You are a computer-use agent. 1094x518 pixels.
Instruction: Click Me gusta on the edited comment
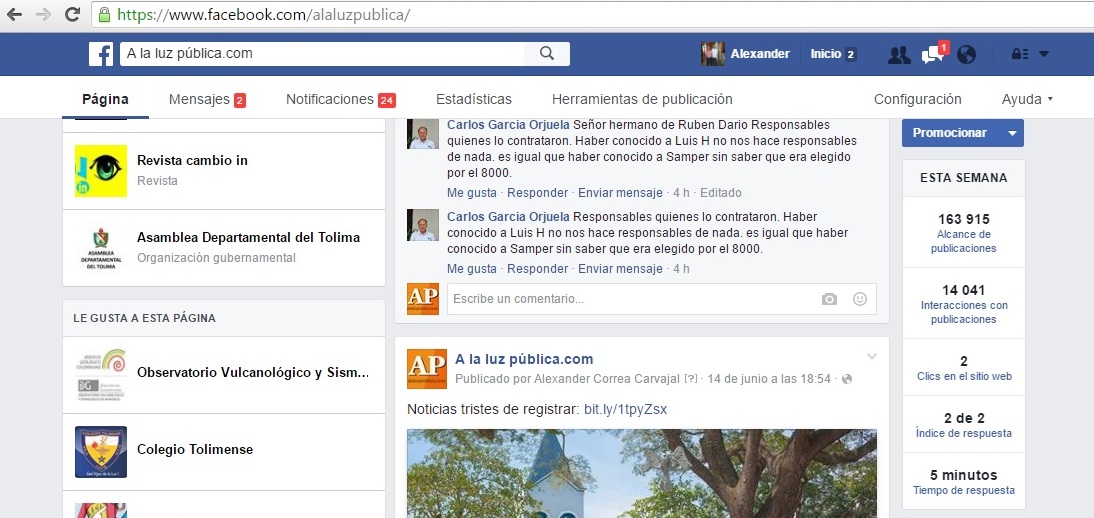point(472,193)
